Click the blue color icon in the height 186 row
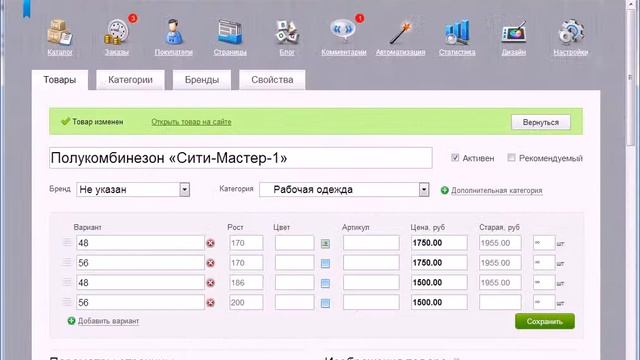The width and height of the screenshot is (640, 360). coord(325,283)
